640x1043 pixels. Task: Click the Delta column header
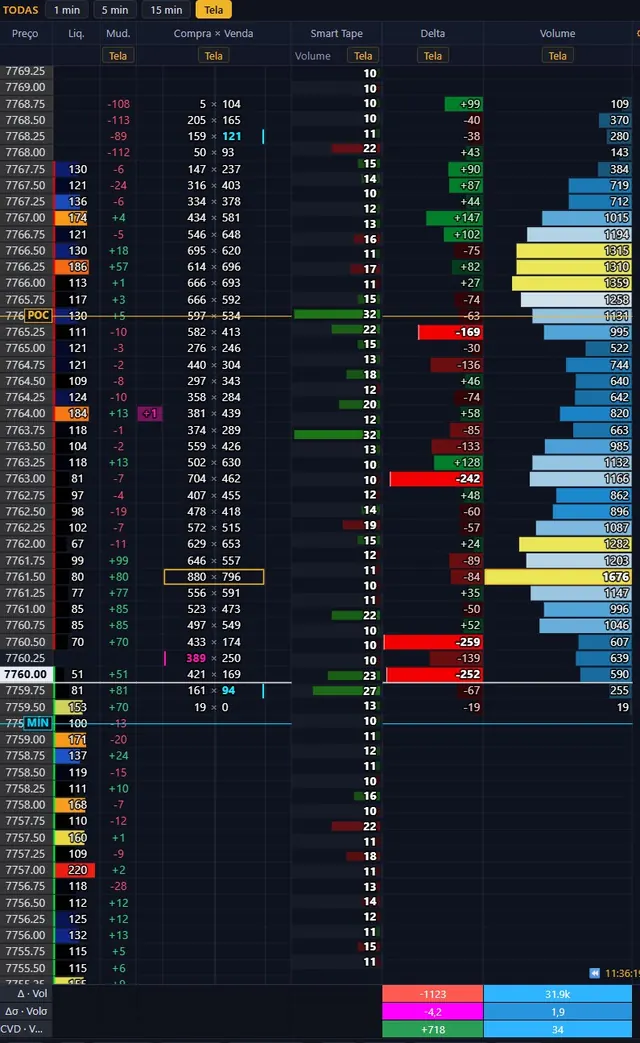tap(432, 33)
